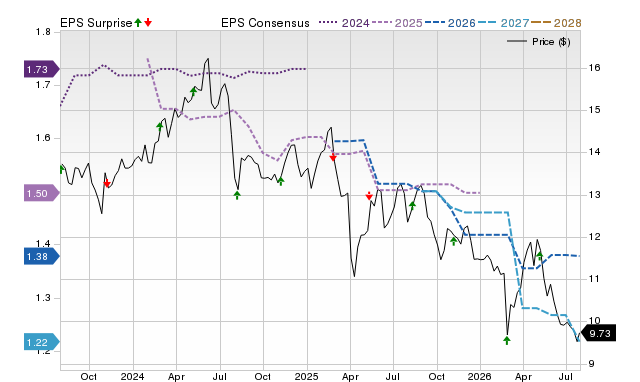640x382 pixels.
Task: Click the 1.6 label on EPS axis
Action: [43, 138]
